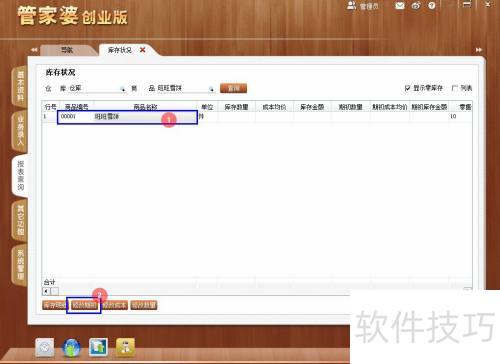
Task: Click the unit cell 件 in row 1
Action: coord(207,117)
